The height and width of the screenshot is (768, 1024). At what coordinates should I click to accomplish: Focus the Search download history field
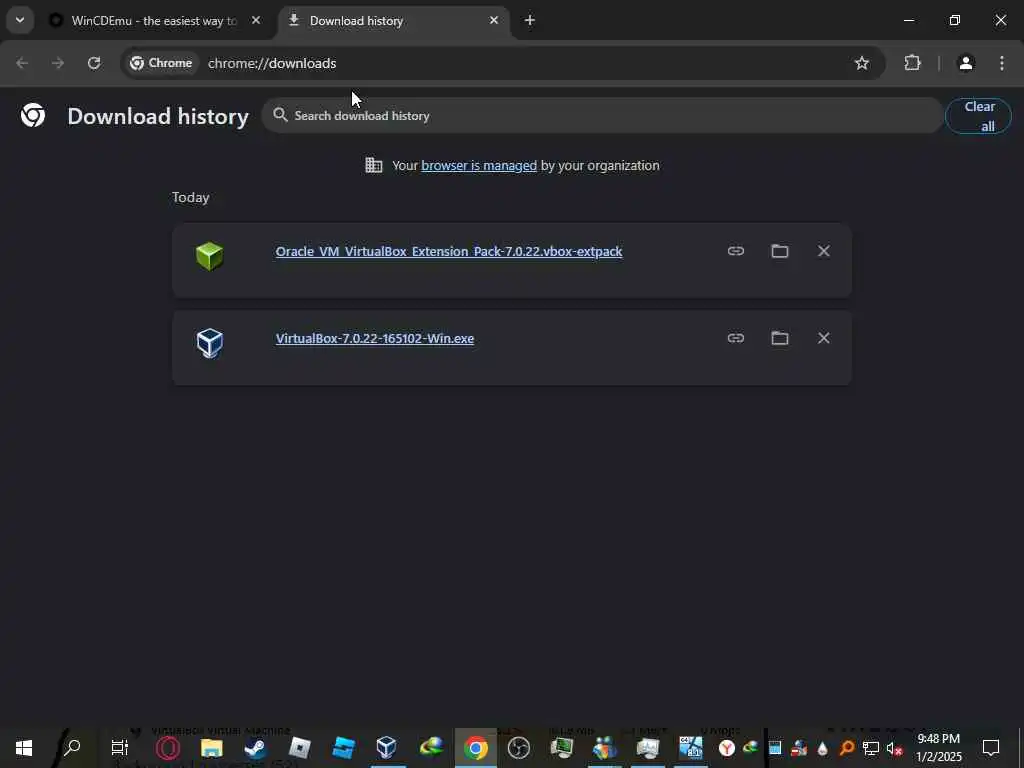click(x=602, y=116)
